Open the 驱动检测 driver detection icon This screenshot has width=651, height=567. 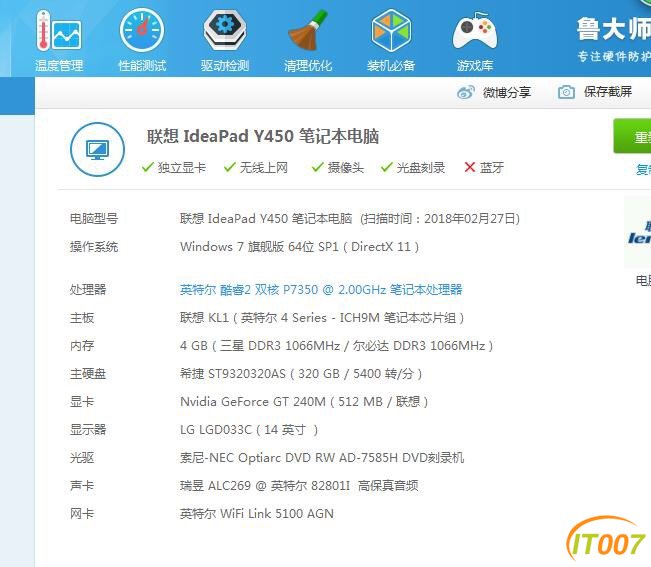[x=225, y=40]
